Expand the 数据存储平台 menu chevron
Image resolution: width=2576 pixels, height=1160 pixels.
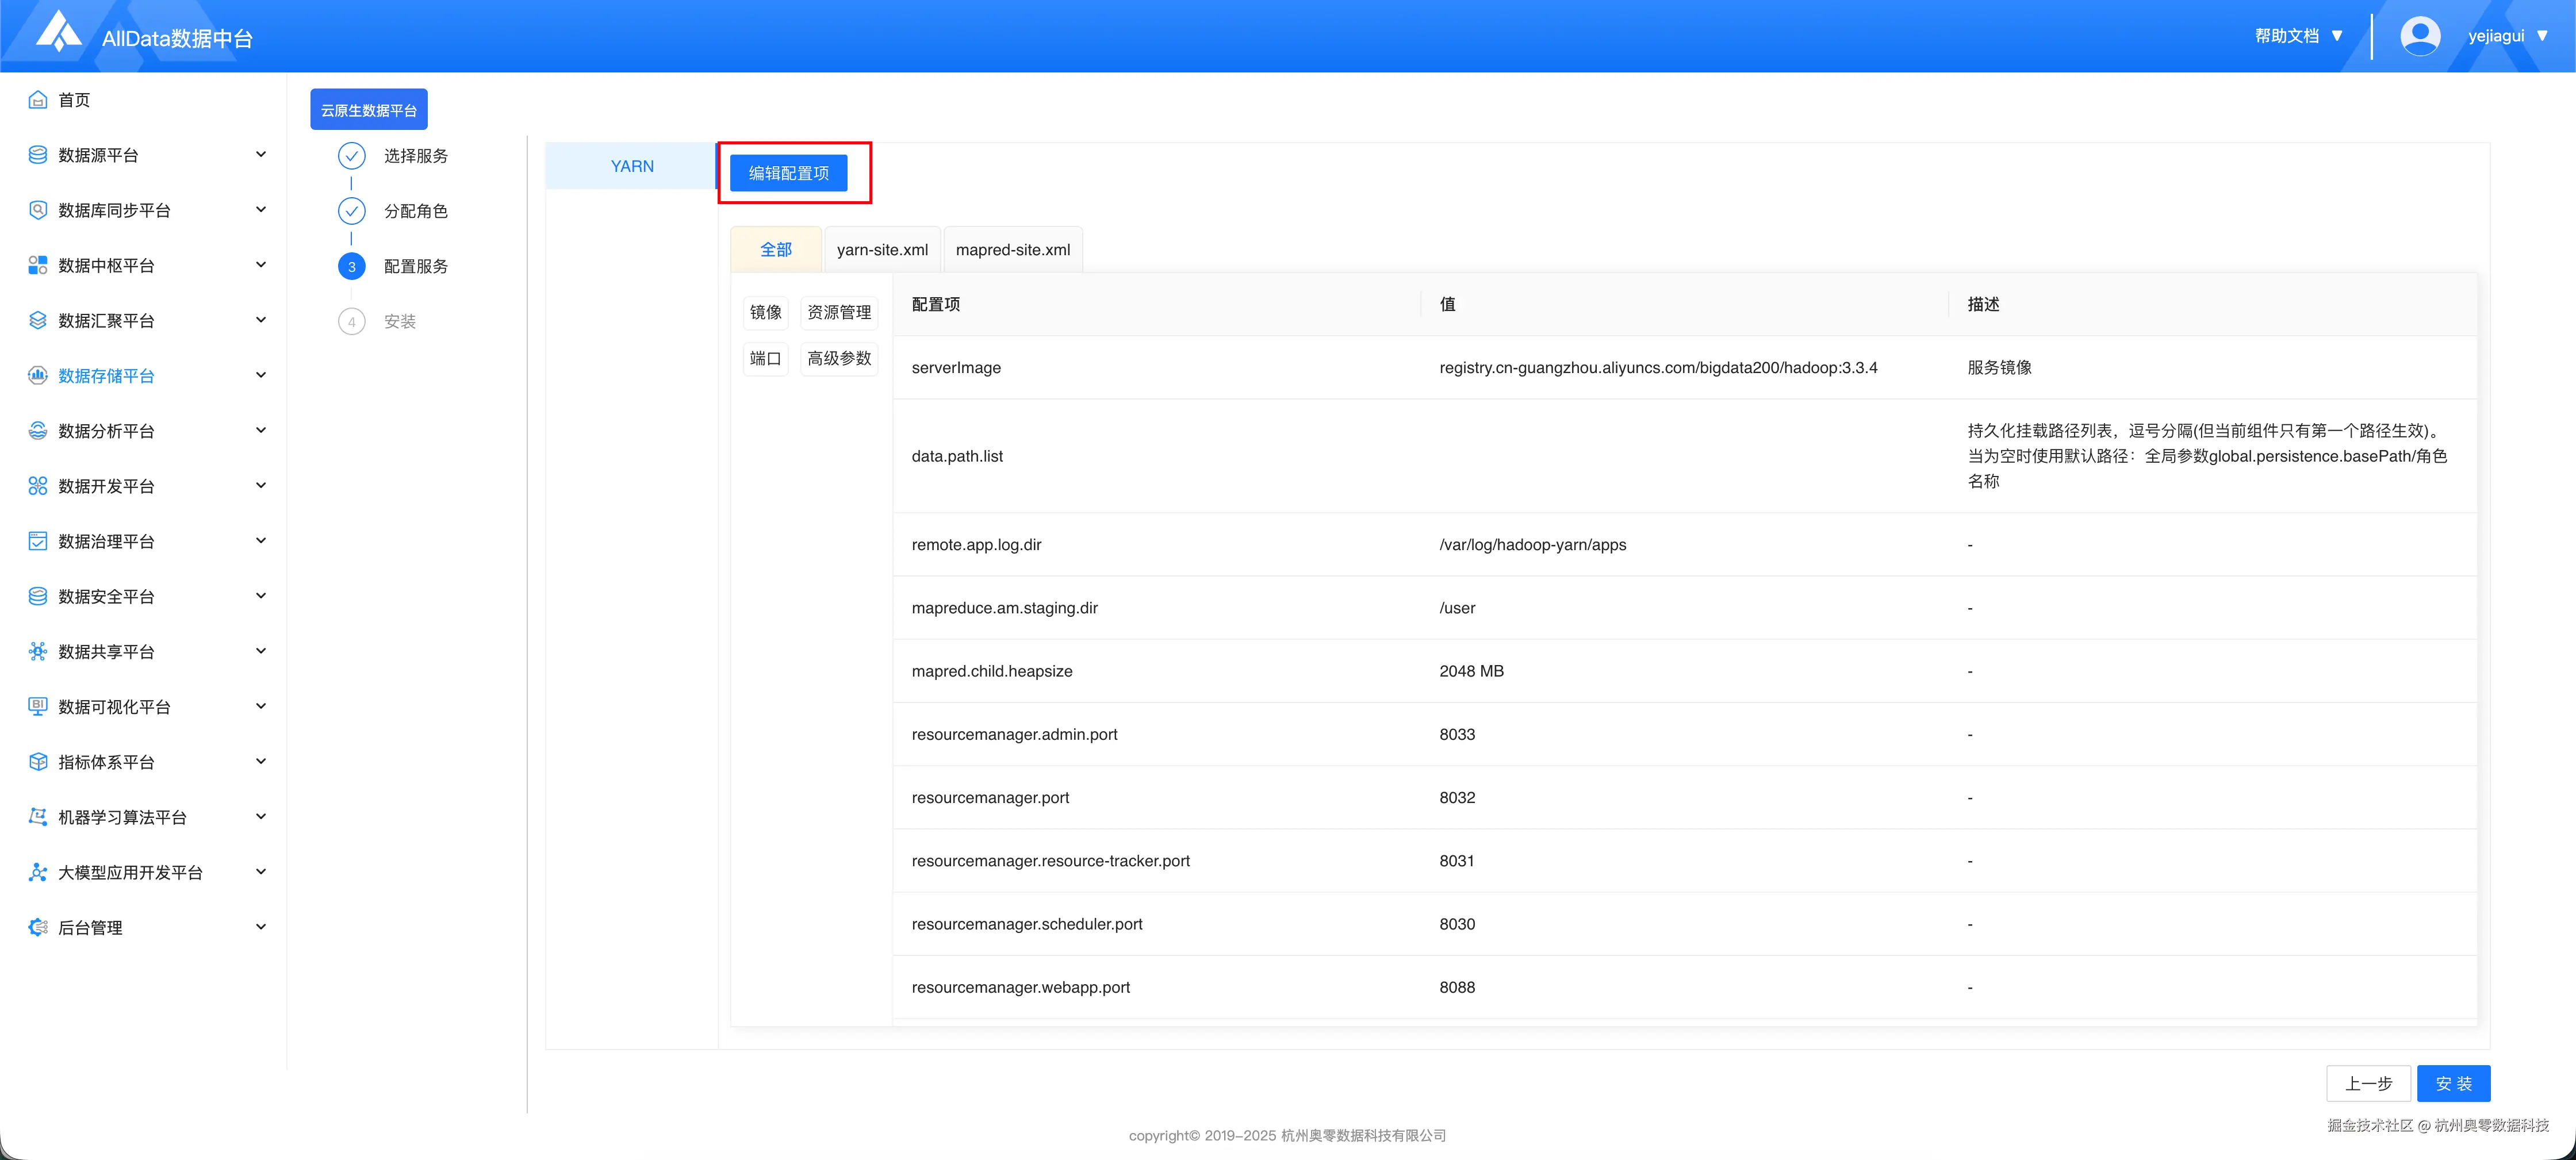pos(261,375)
